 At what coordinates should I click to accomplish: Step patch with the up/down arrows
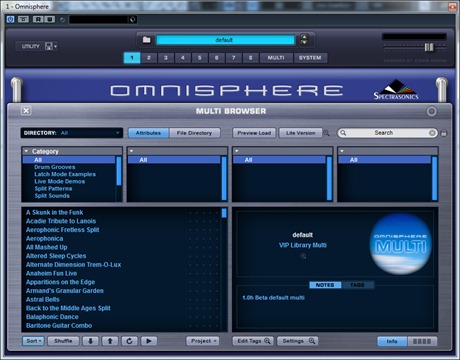tap(304, 40)
